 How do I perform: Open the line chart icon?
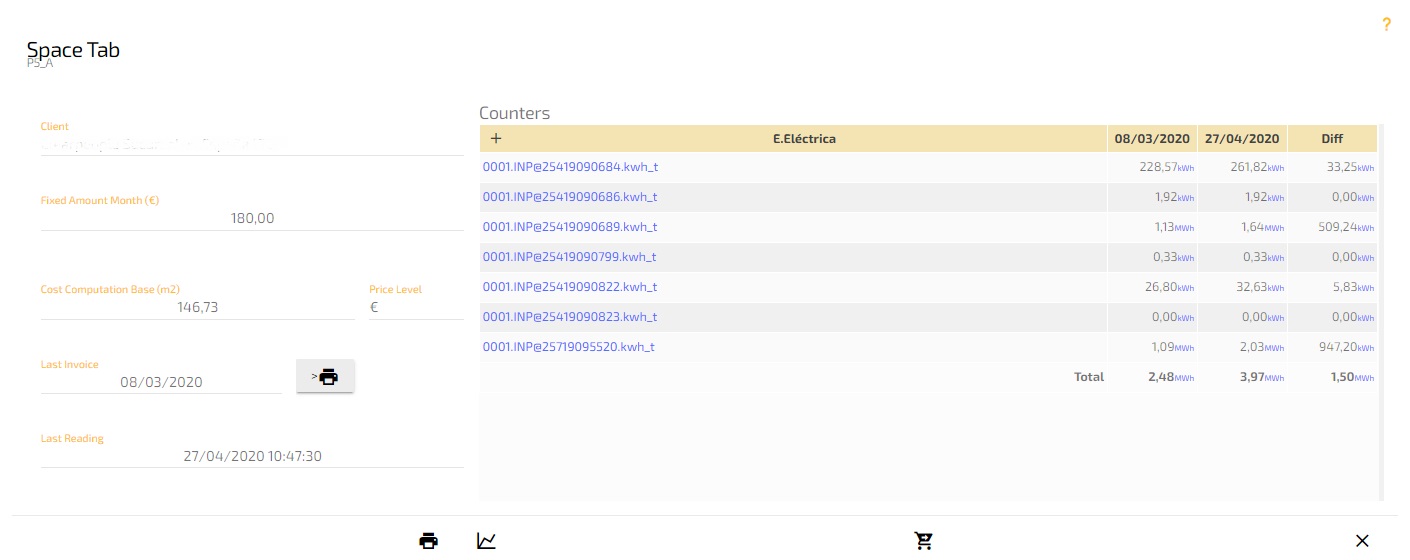(486, 541)
